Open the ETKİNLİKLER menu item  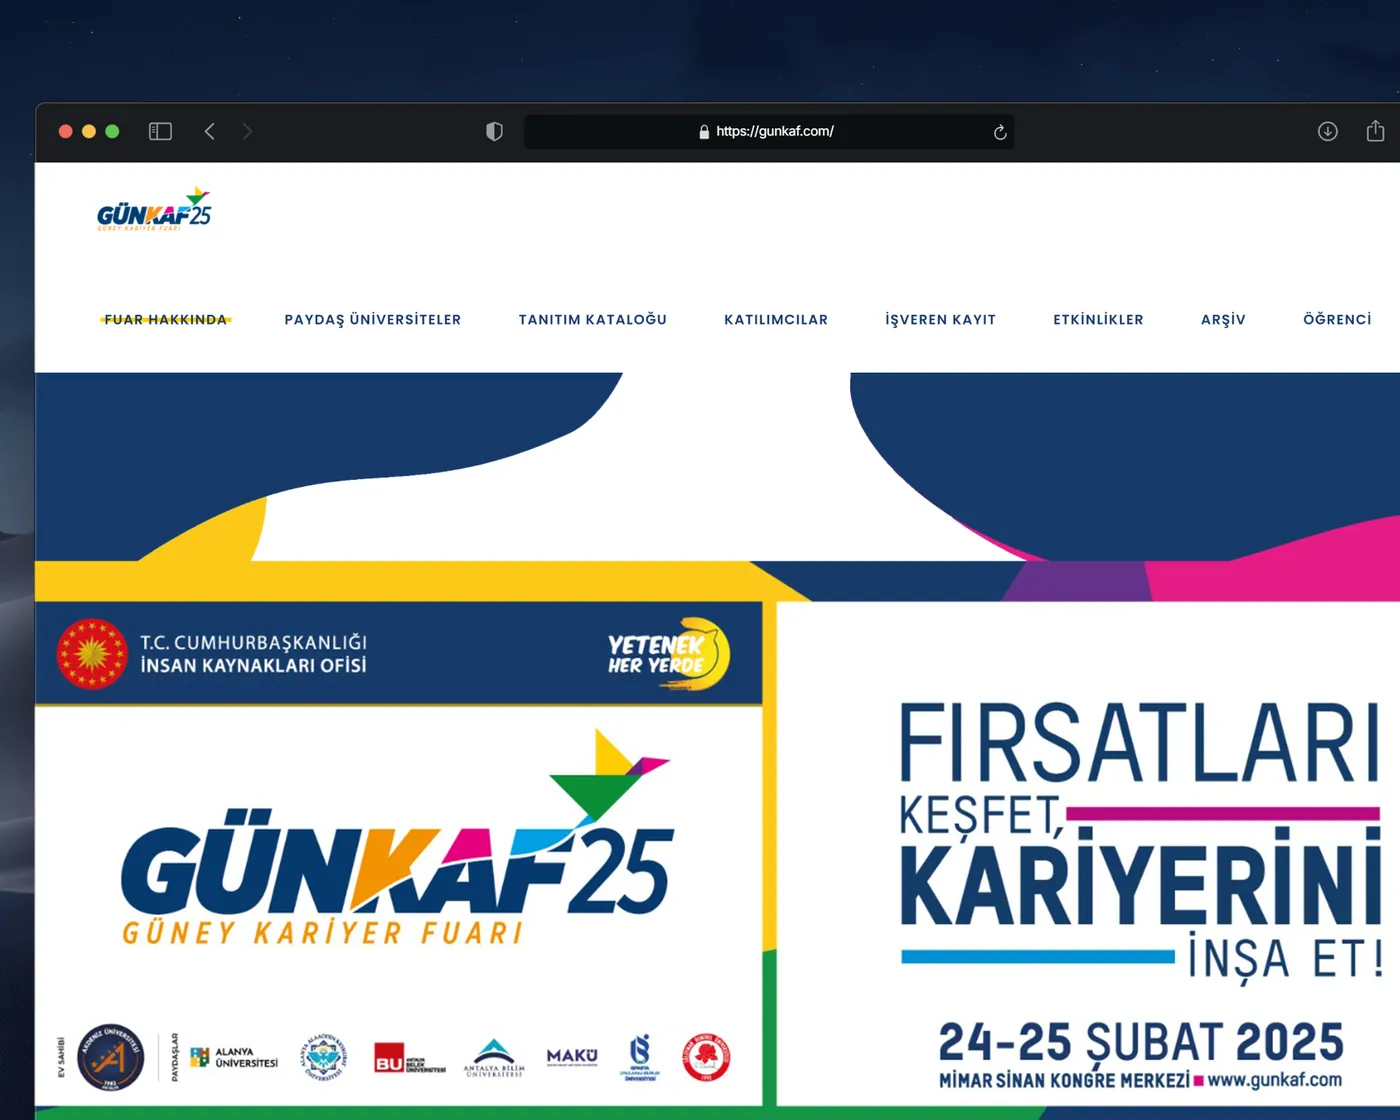tap(1098, 319)
